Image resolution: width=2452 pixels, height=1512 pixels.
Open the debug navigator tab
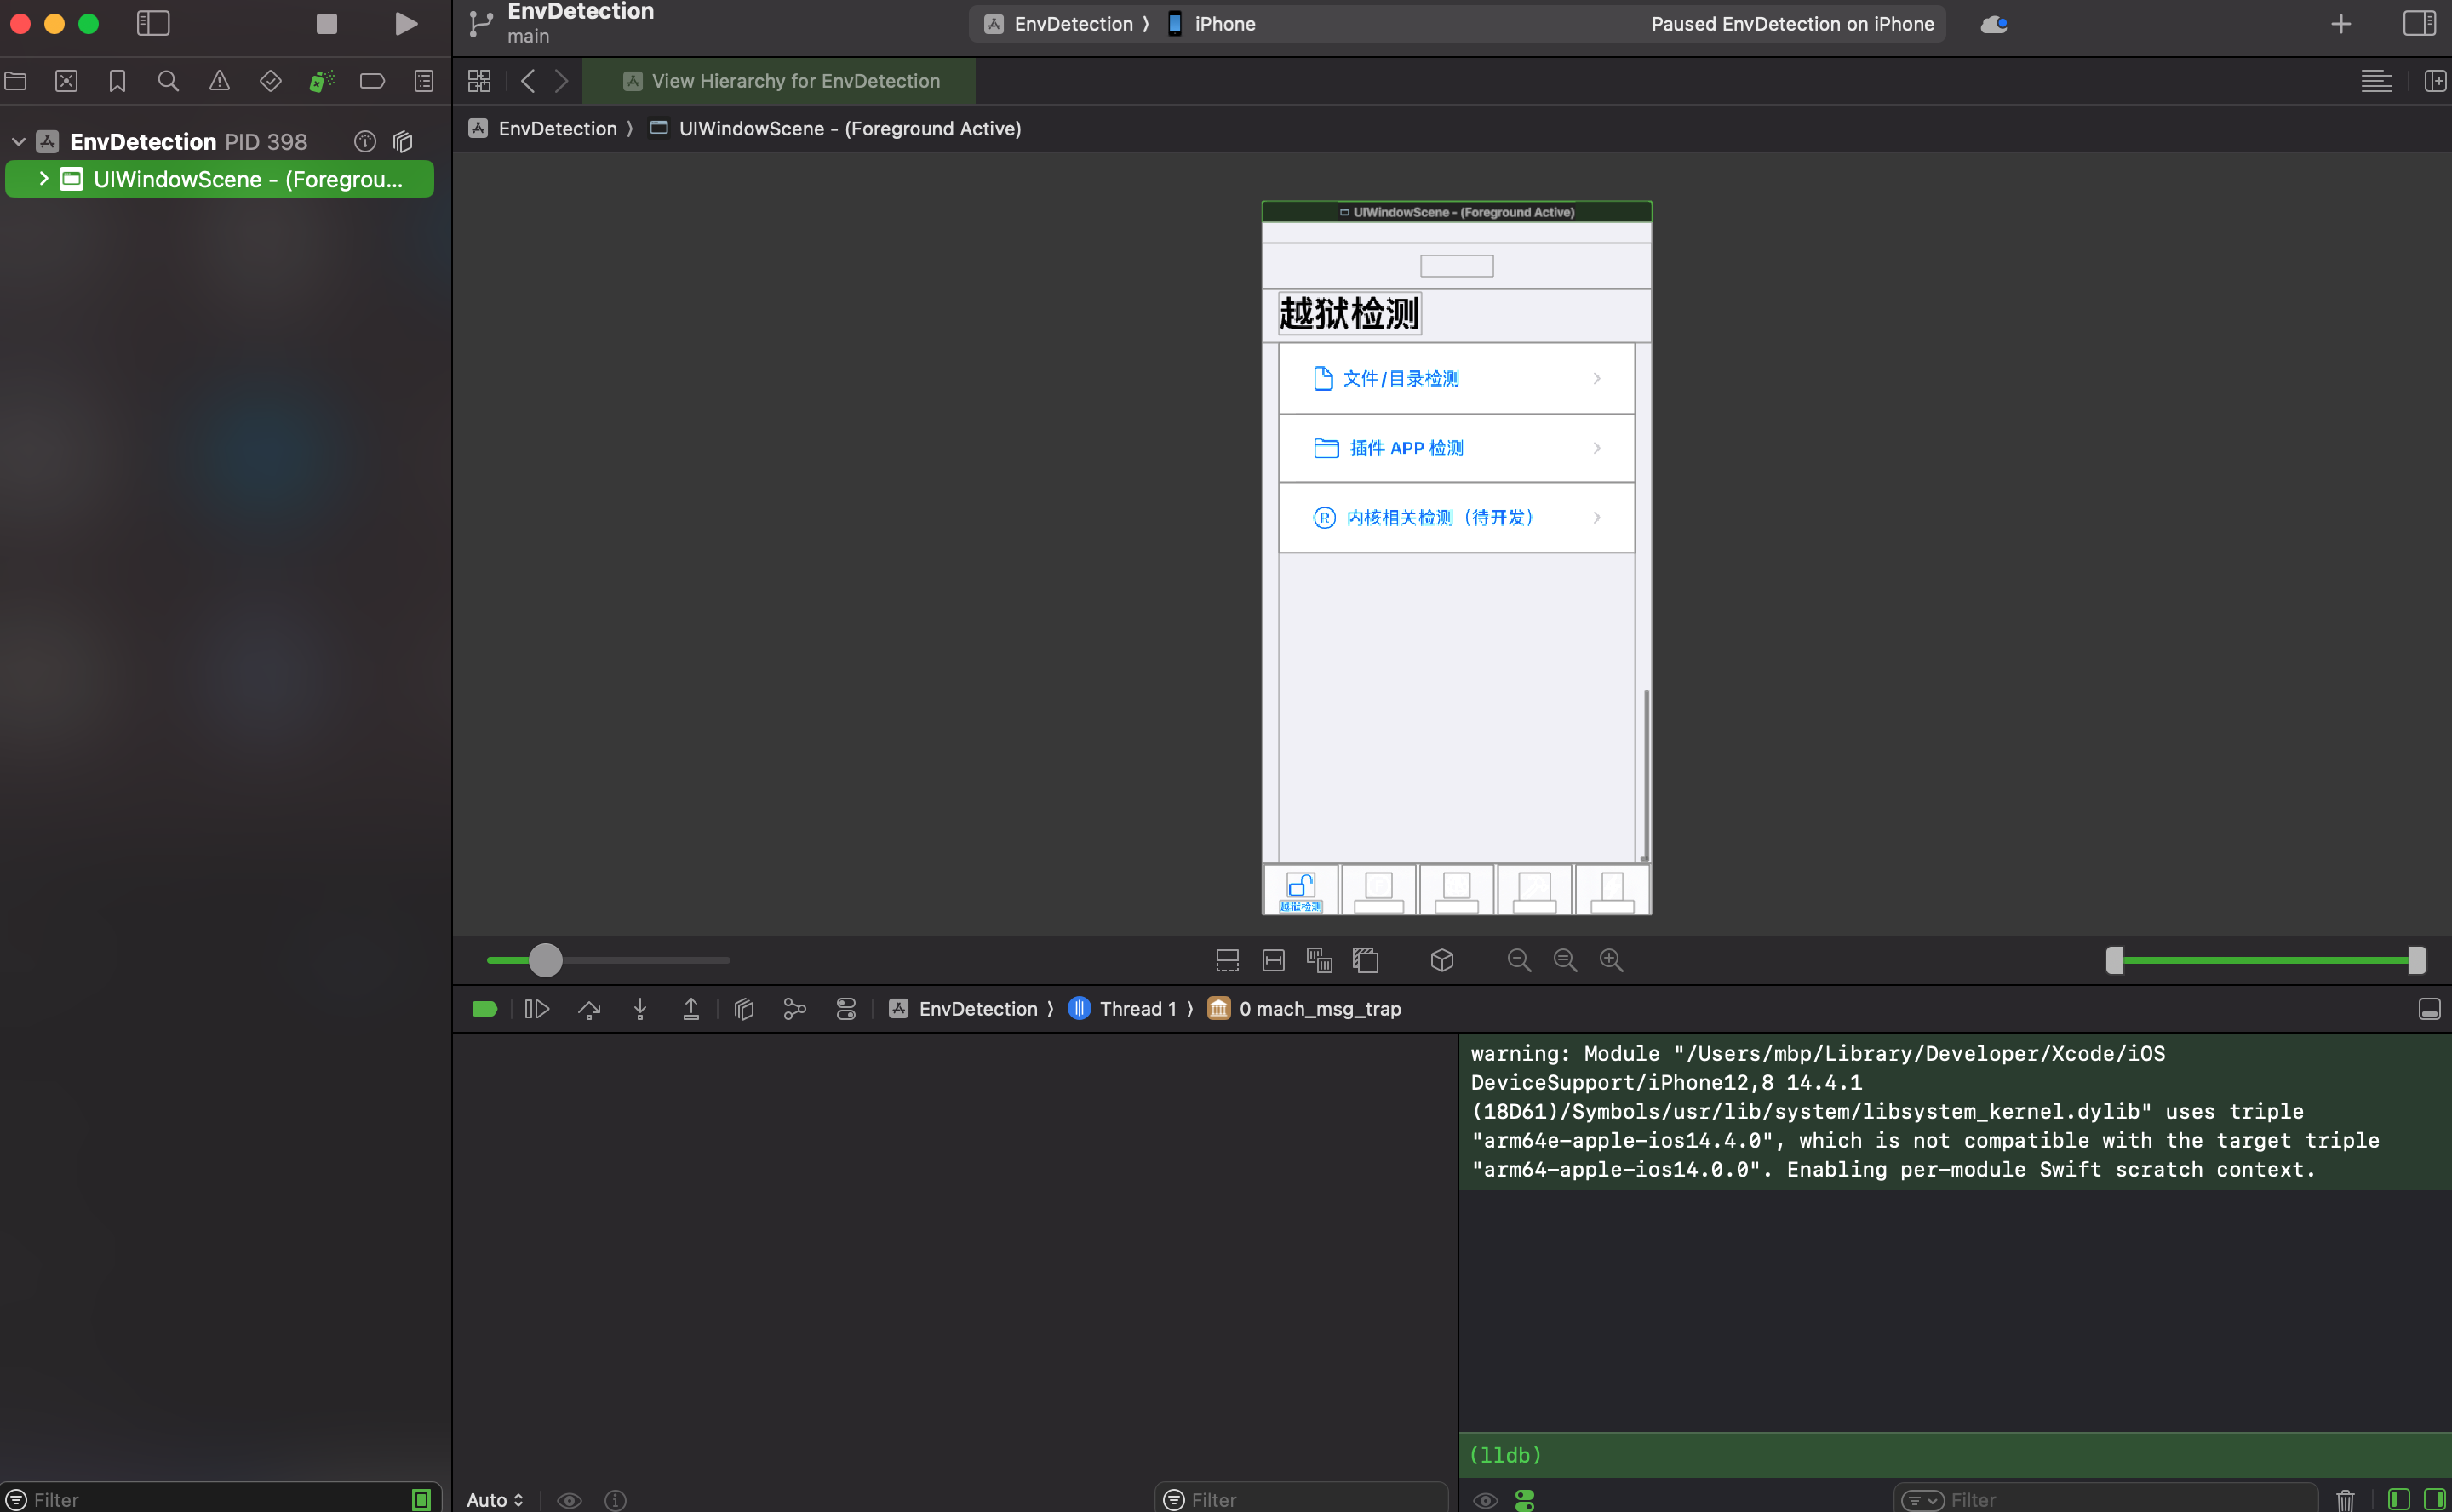pos(321,81)
